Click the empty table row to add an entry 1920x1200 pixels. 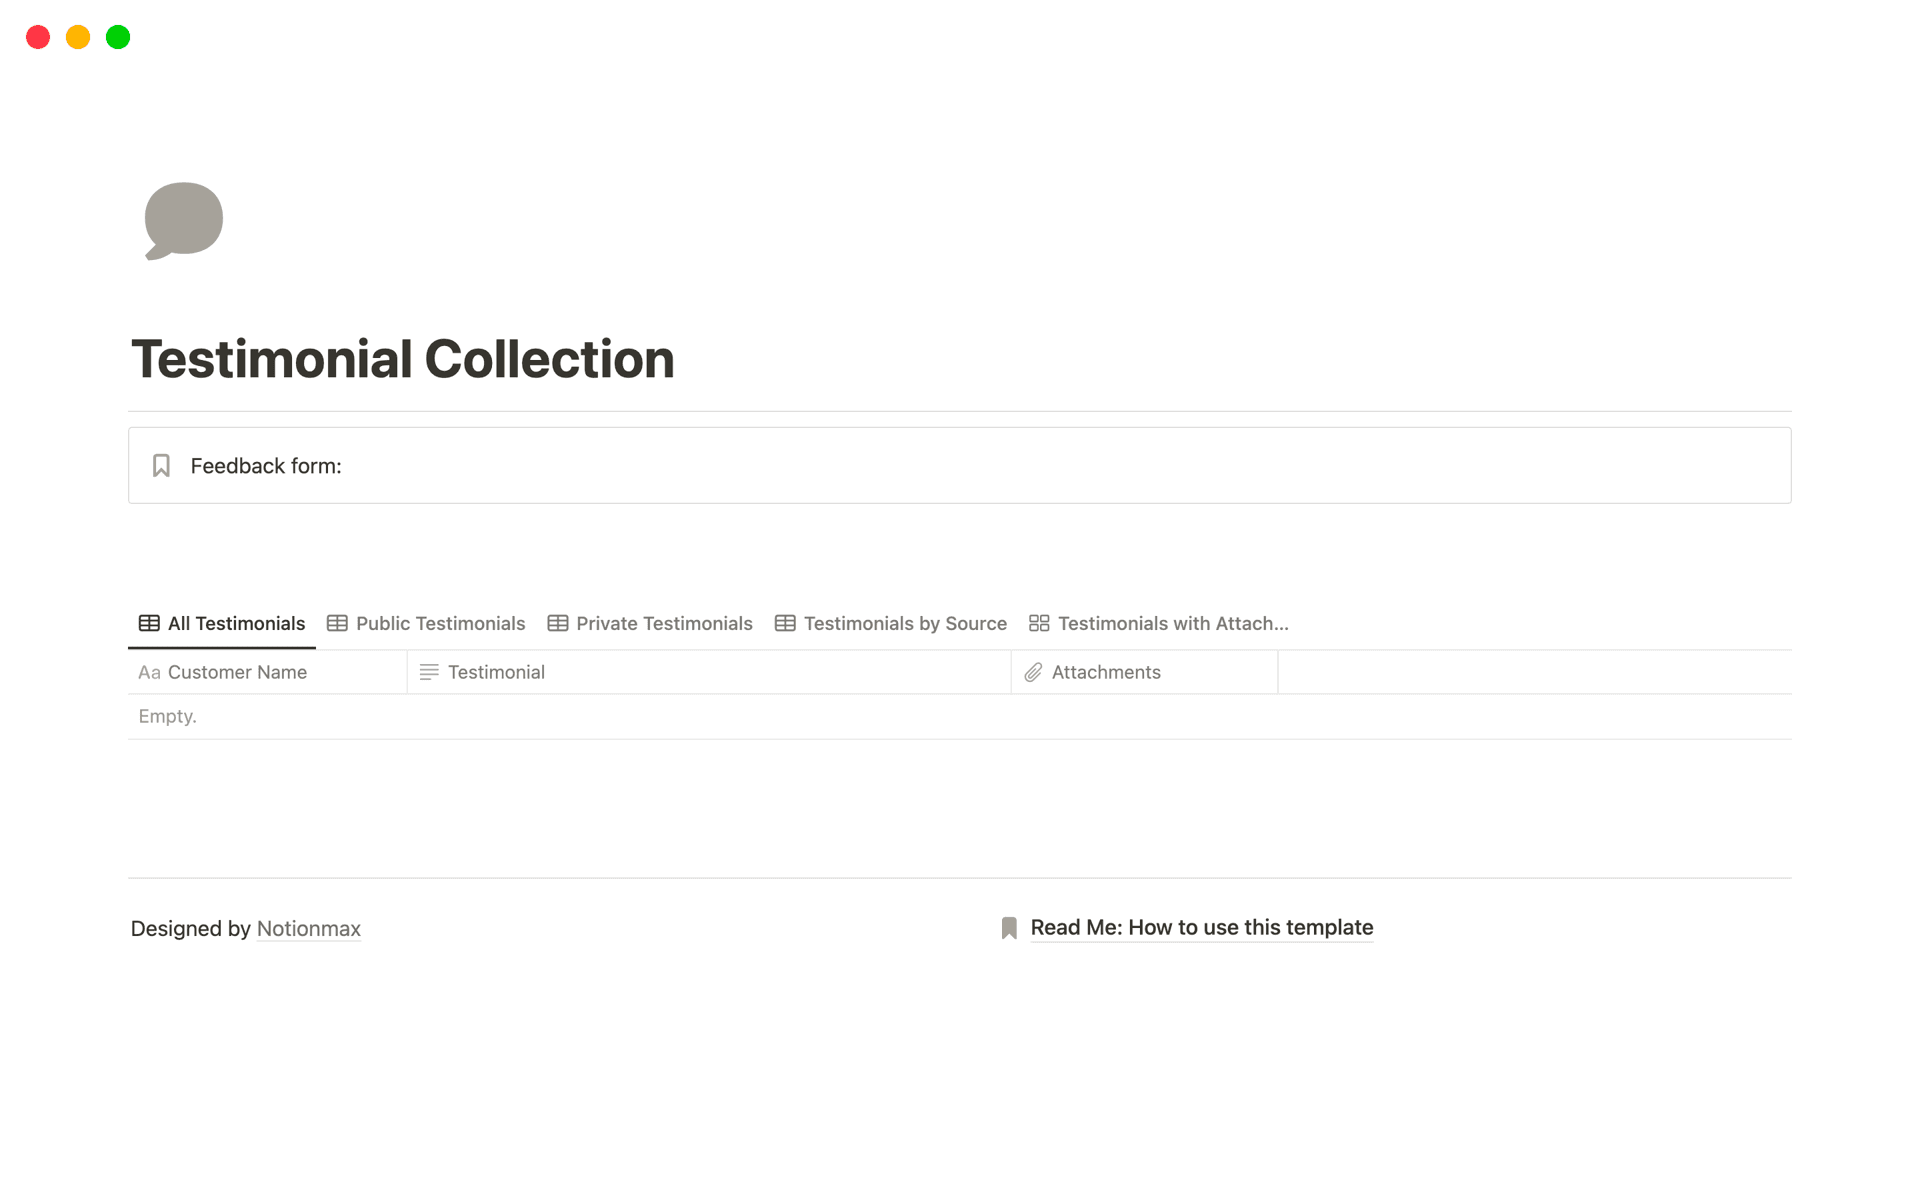[400, 716]
